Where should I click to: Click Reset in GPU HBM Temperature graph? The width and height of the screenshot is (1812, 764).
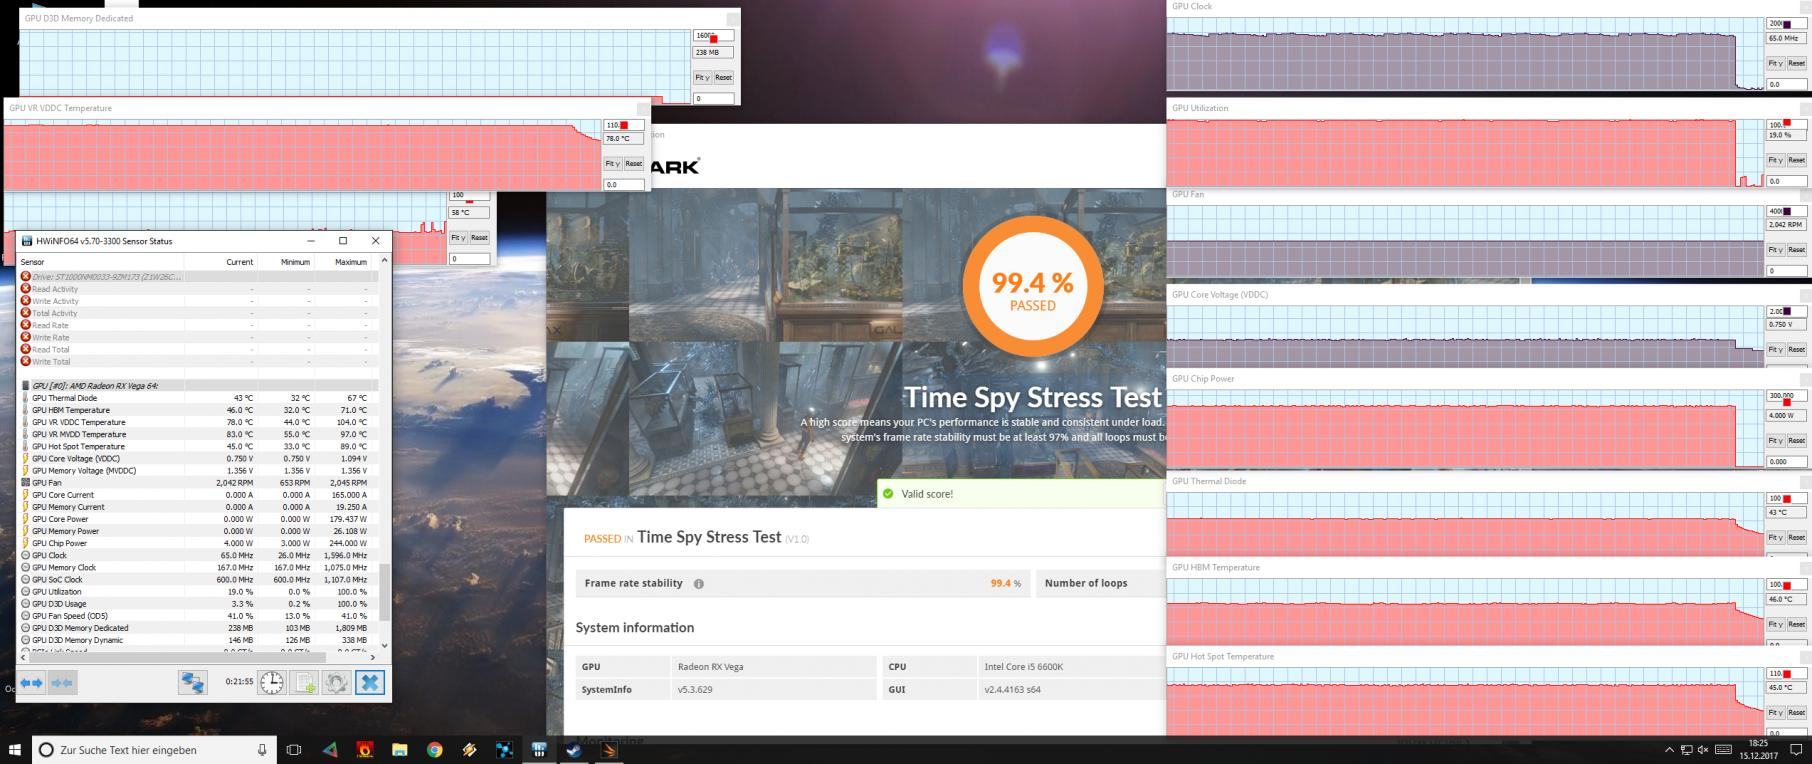pyautogui.click(x=1796, y=624)
